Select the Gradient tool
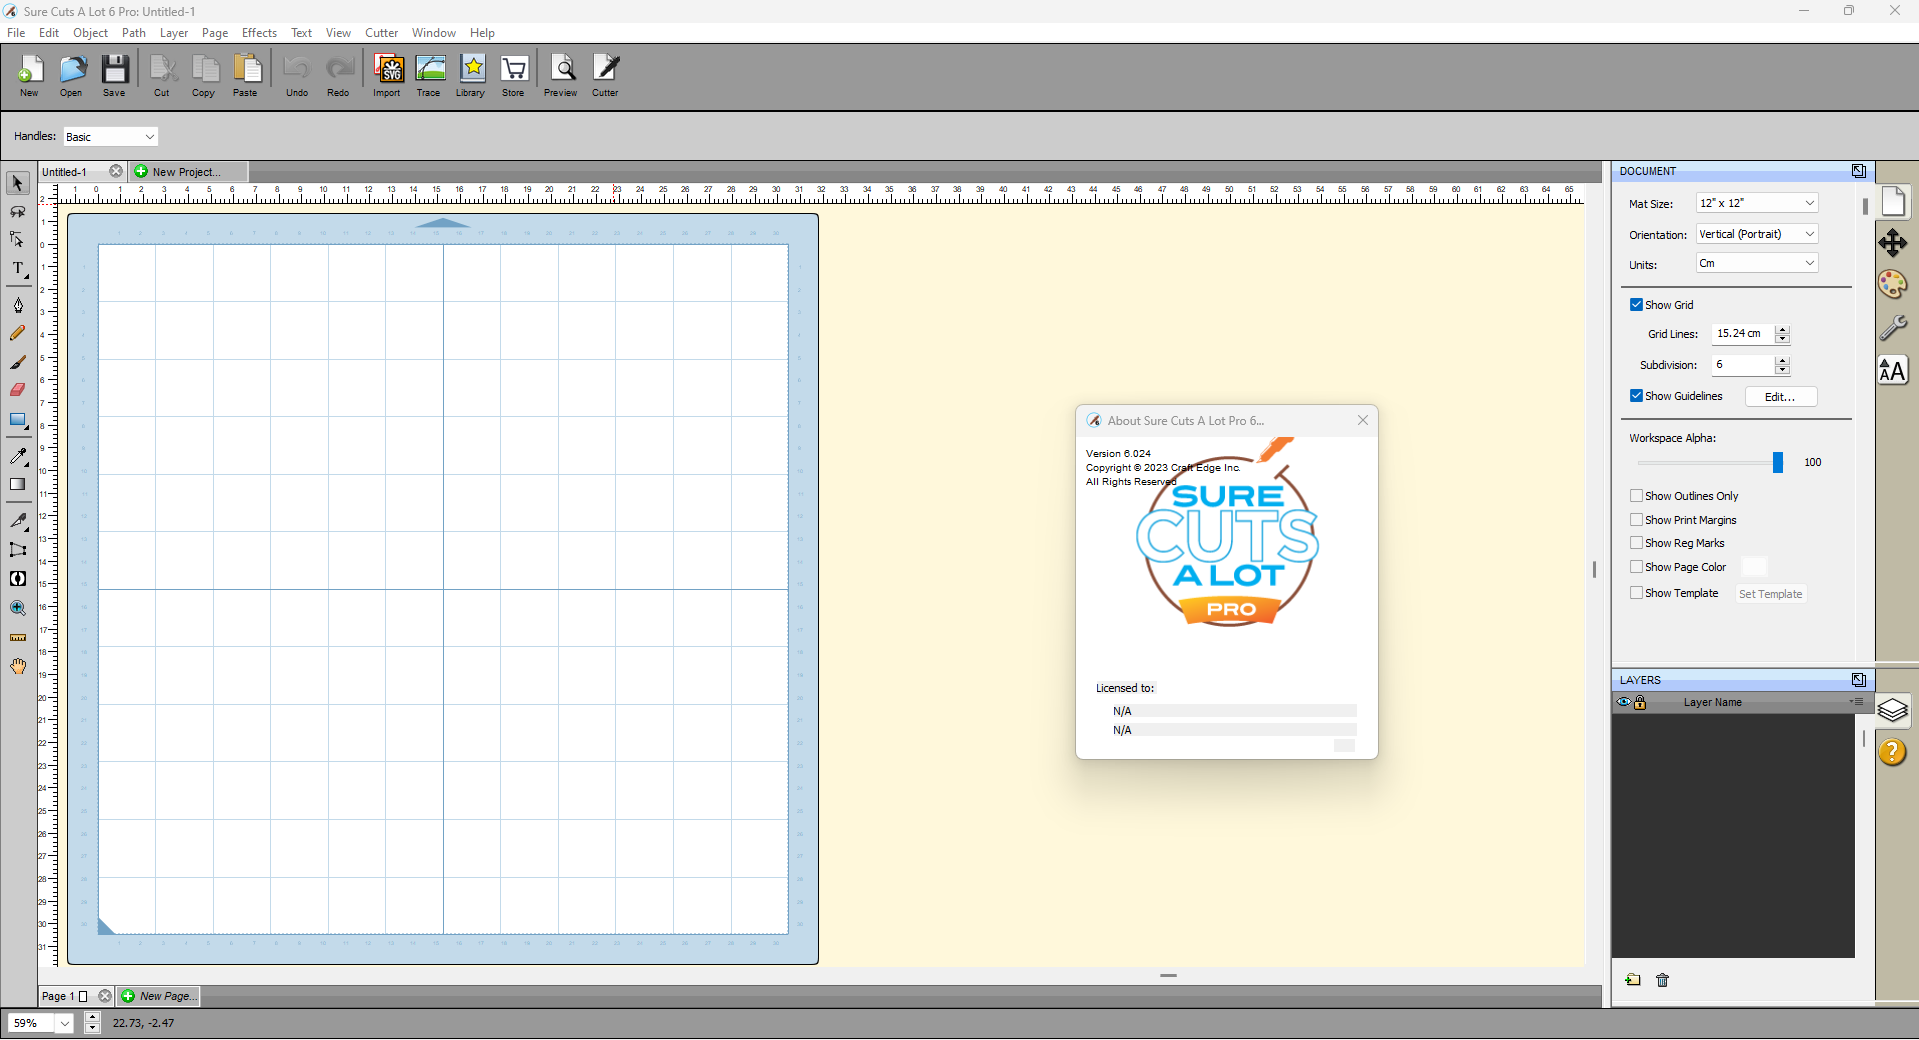 pos(17,485)
